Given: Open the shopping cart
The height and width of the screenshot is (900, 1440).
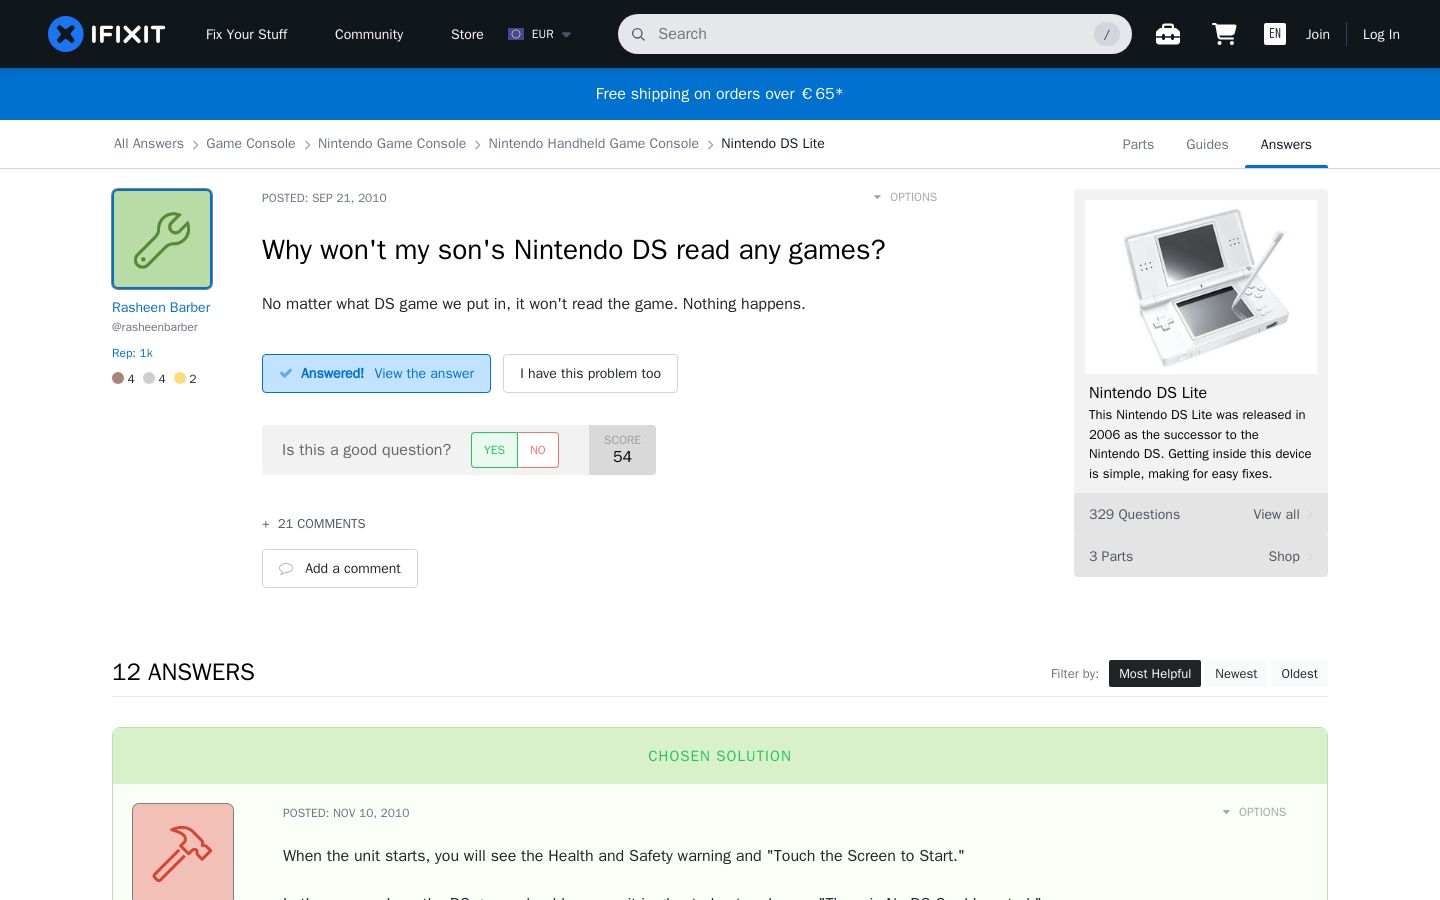Looking at the screenshot, I should (1224, 34).
